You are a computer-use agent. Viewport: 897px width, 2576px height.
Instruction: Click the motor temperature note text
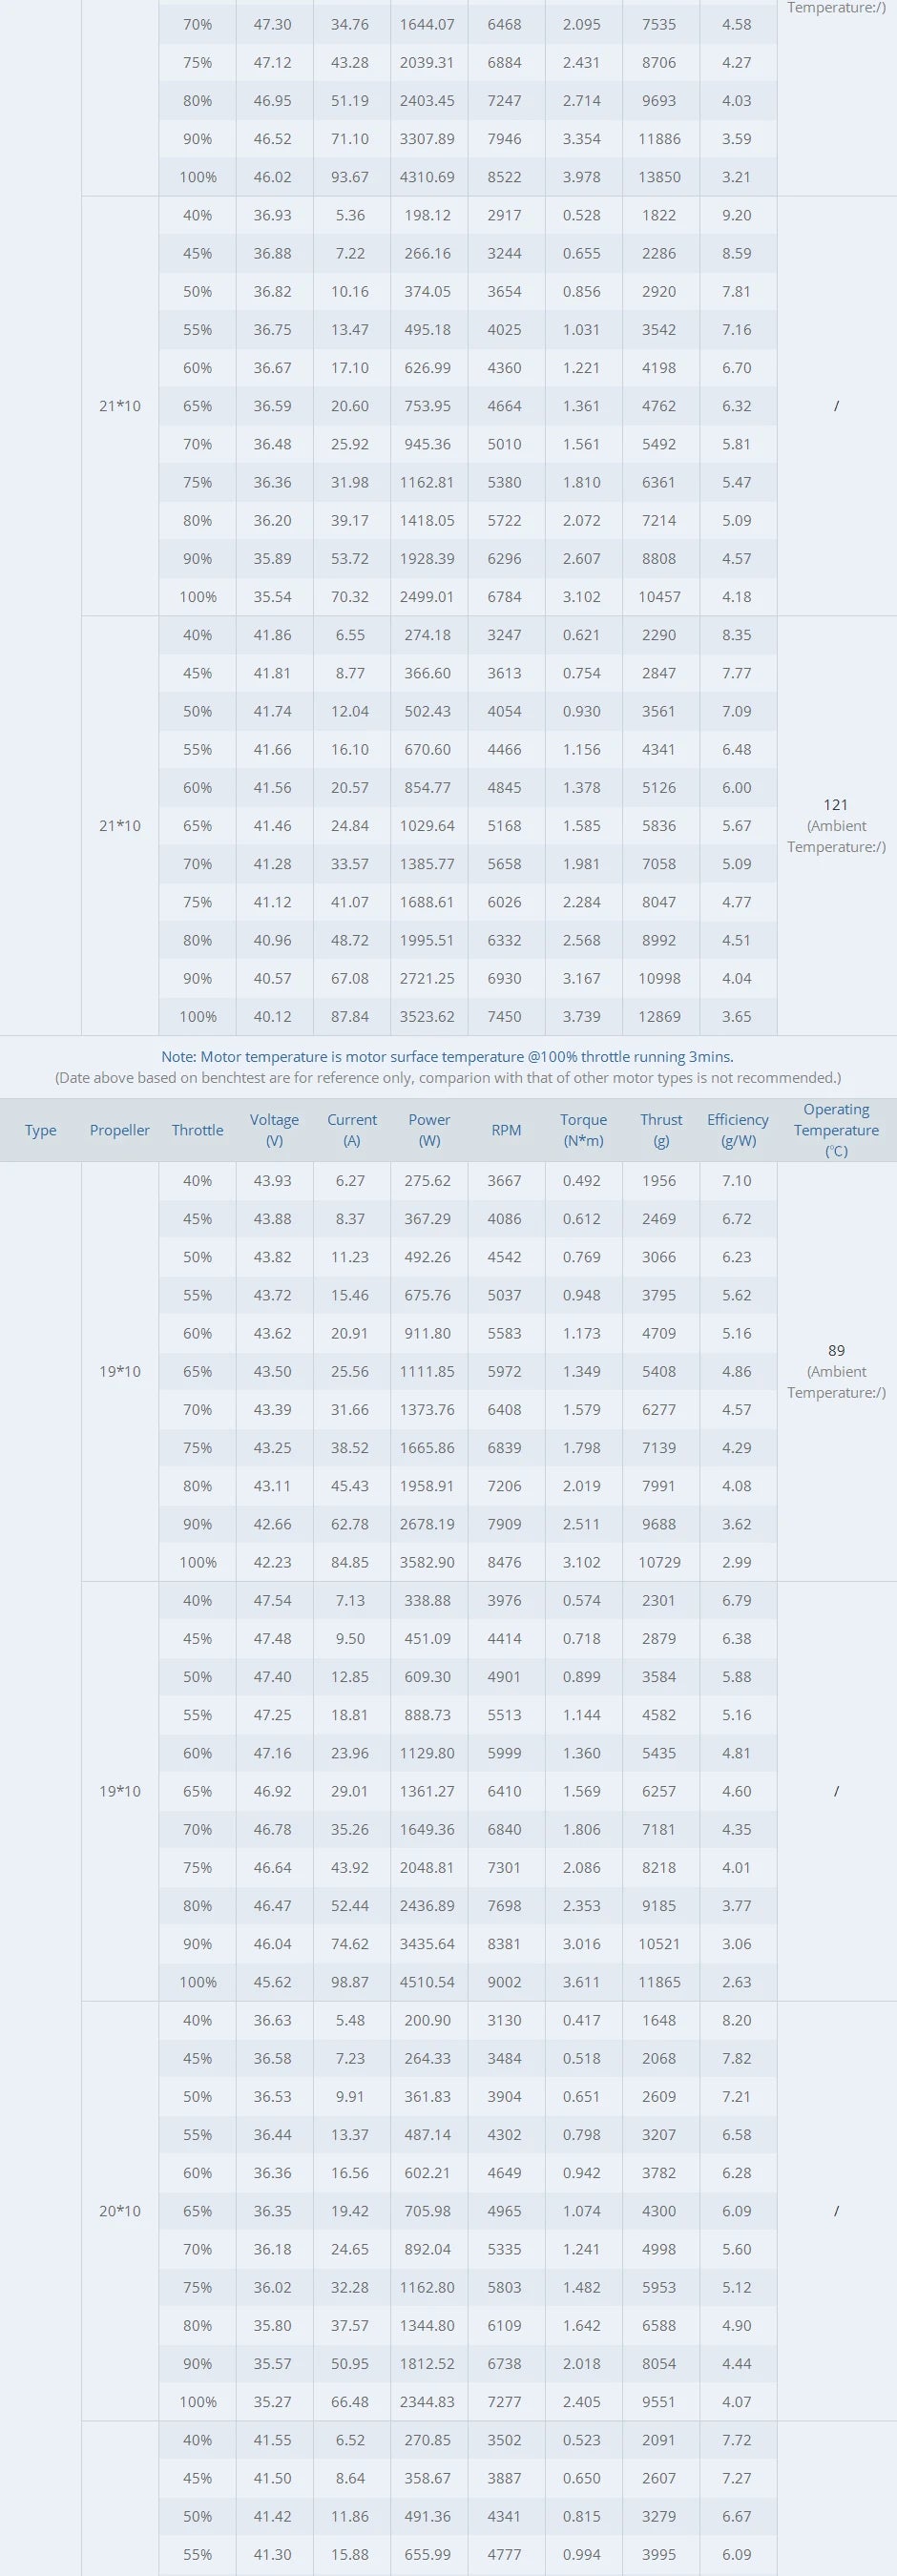(447, 1056)
